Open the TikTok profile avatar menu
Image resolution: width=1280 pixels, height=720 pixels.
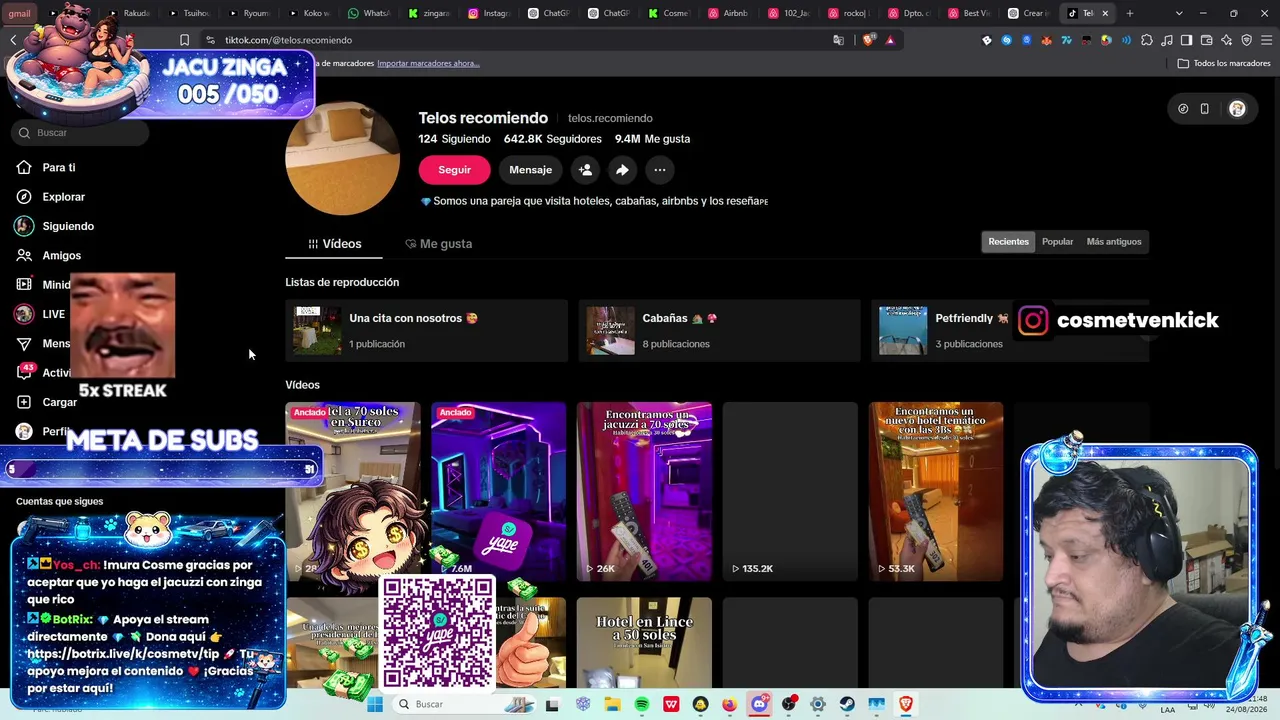pos(1237,109)
